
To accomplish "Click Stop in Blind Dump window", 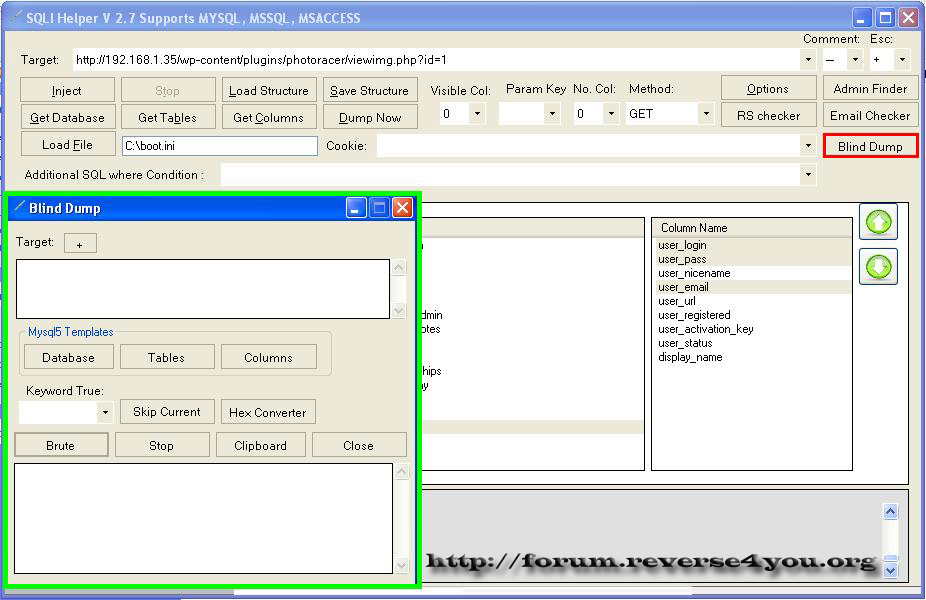I will click(162, 445).
